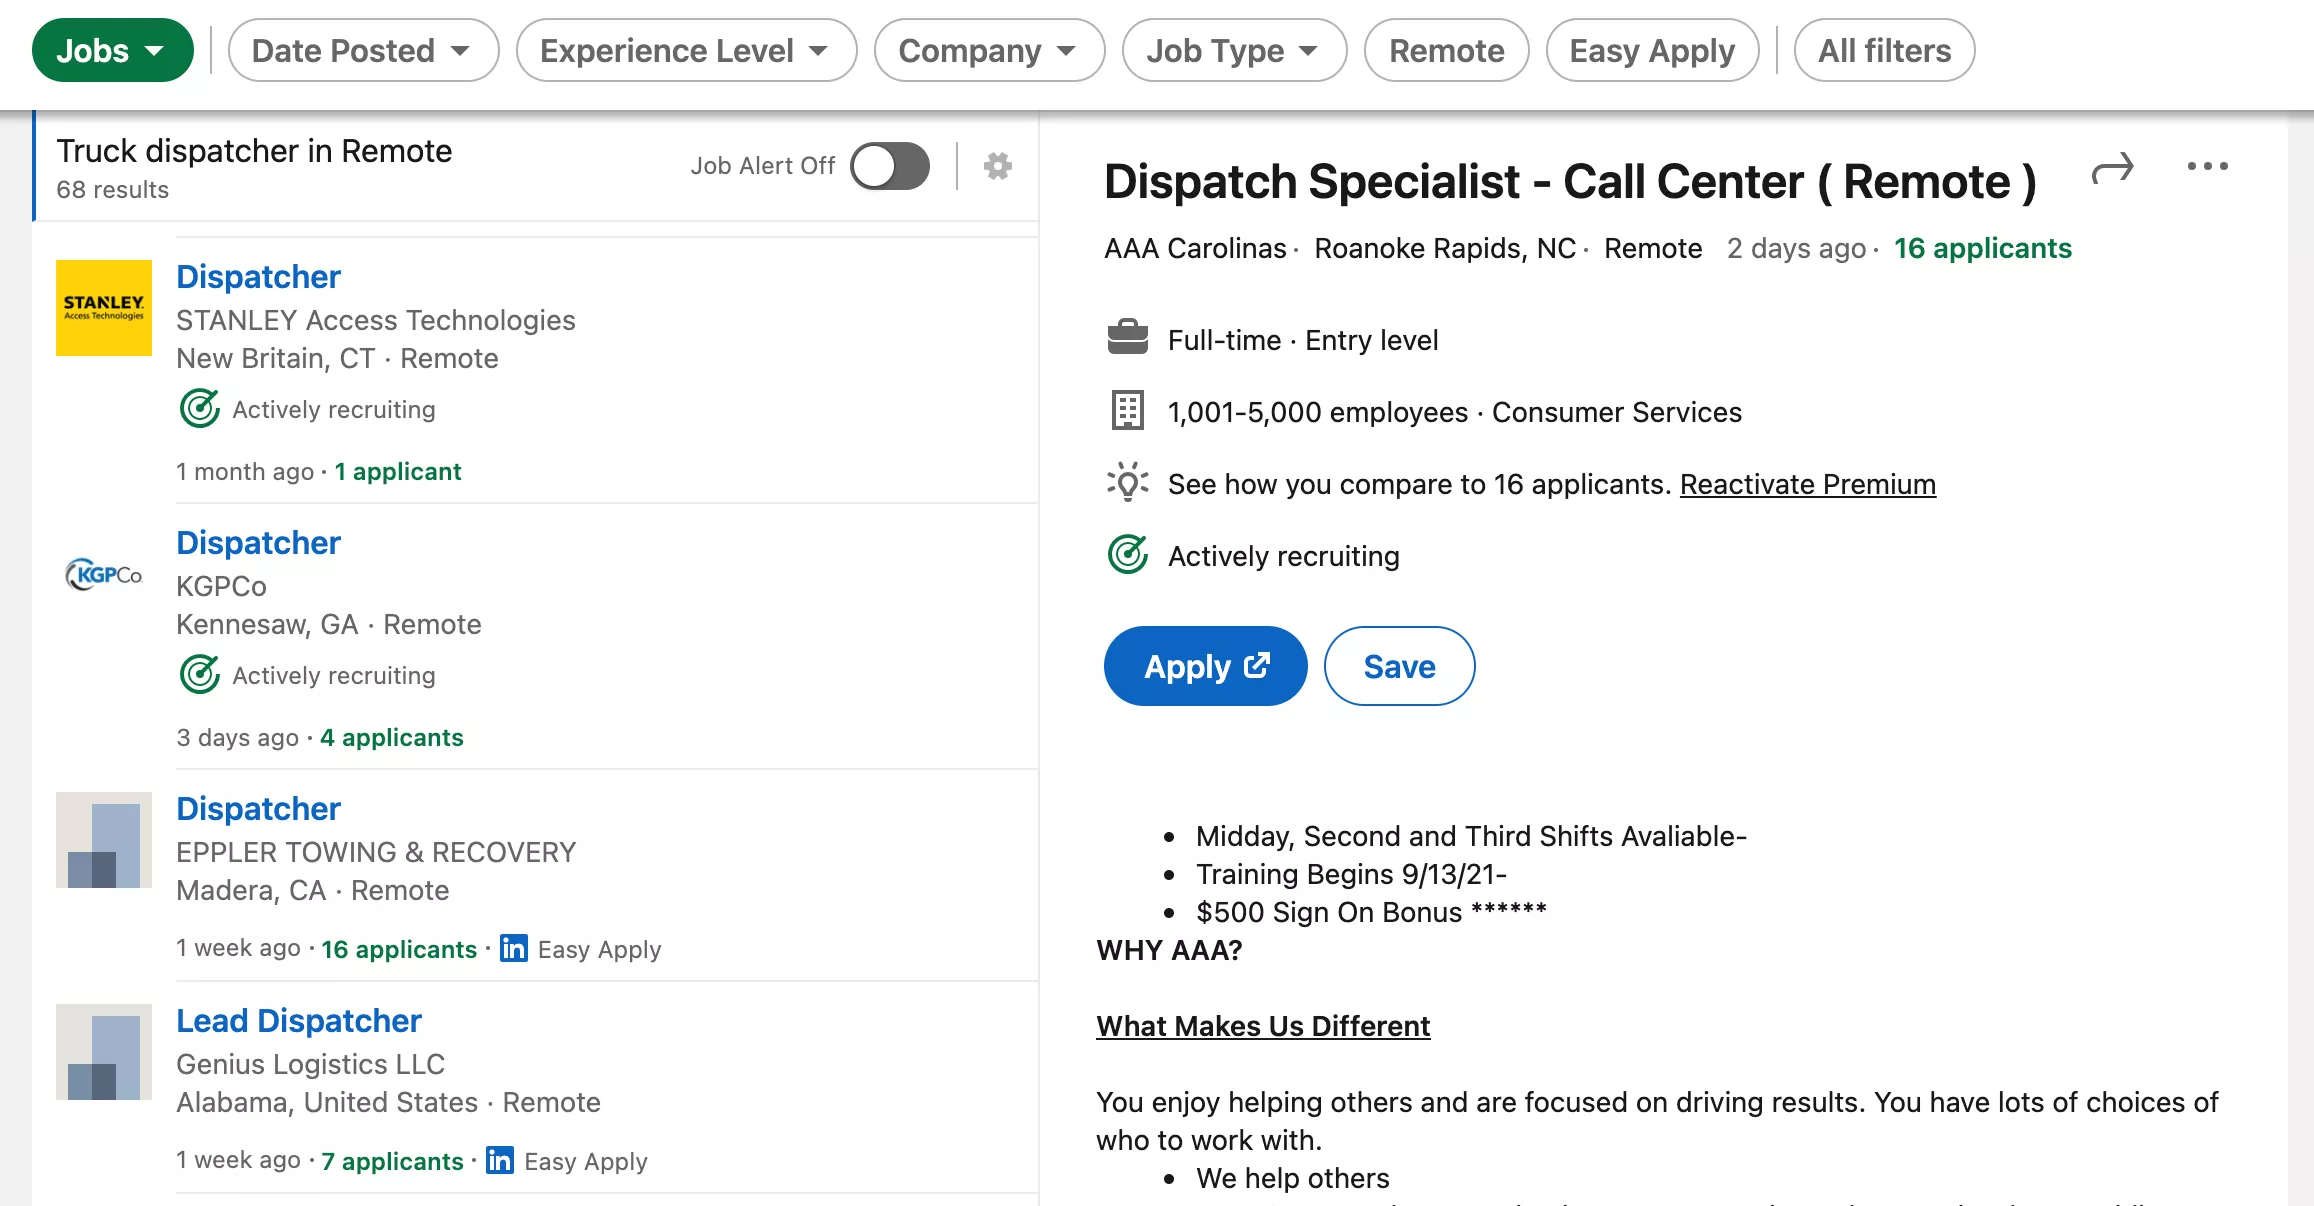Open the three-dot more options menu

coord(2207,167)
